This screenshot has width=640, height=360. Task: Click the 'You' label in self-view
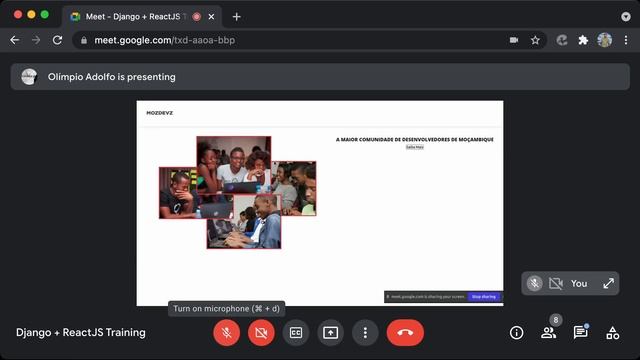tap(579, 283)
